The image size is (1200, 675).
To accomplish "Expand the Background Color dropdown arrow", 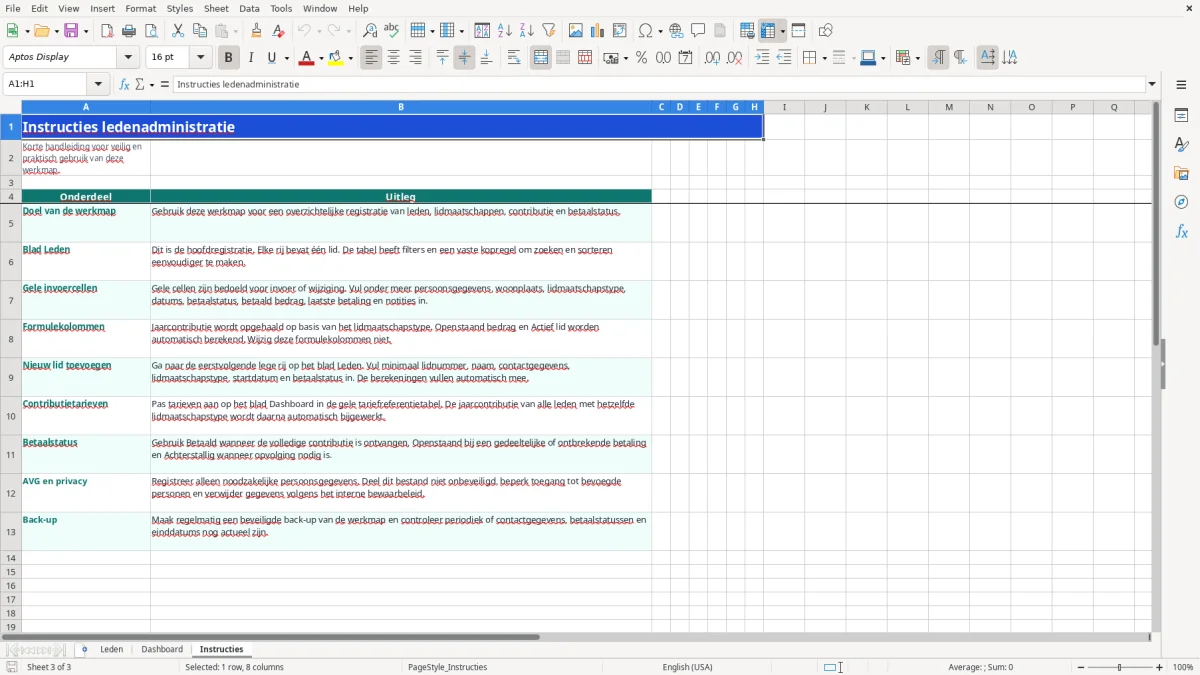I will 351,58.
